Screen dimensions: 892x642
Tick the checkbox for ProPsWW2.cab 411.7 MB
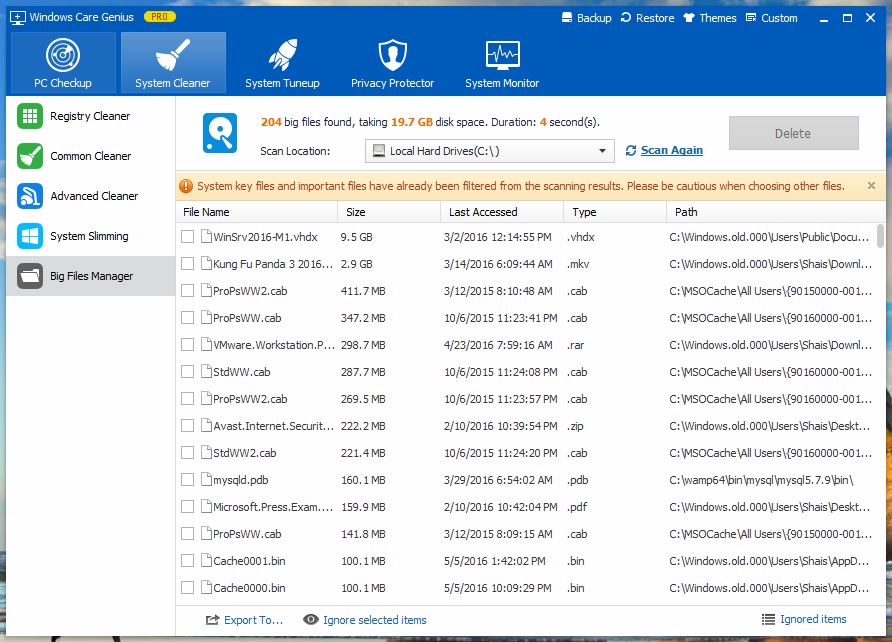(187, 291)
